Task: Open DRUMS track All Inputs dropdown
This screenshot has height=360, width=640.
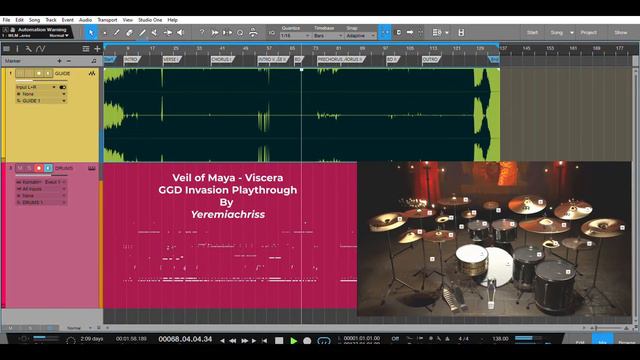Action: 41,189
